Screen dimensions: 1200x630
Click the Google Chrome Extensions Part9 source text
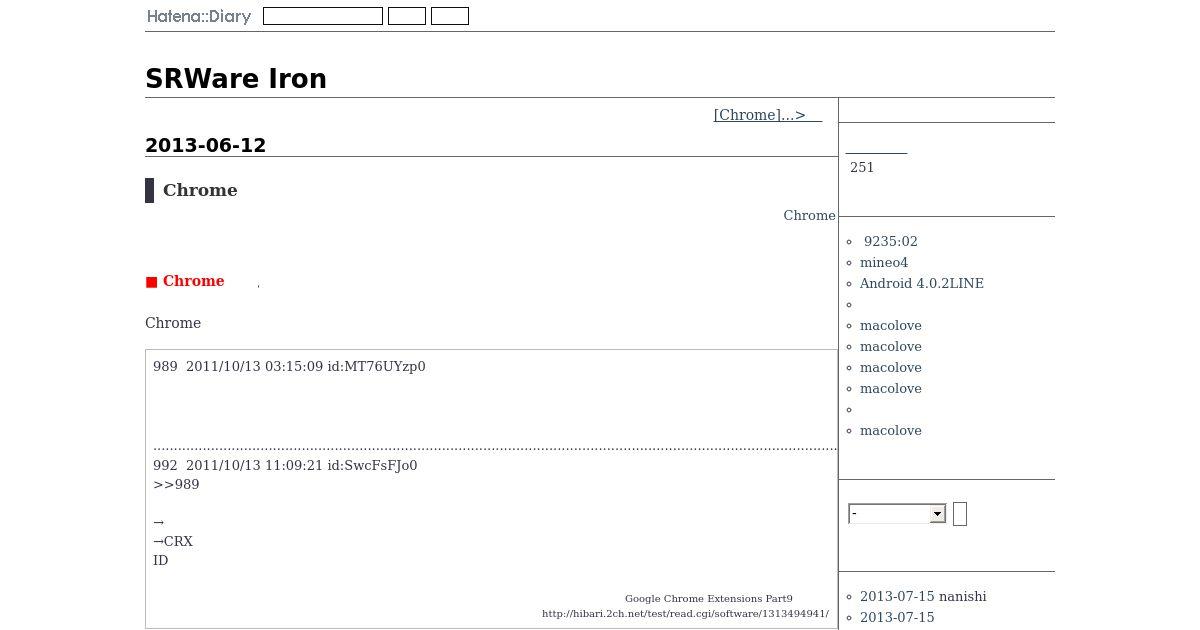click(x=709, y=598)
